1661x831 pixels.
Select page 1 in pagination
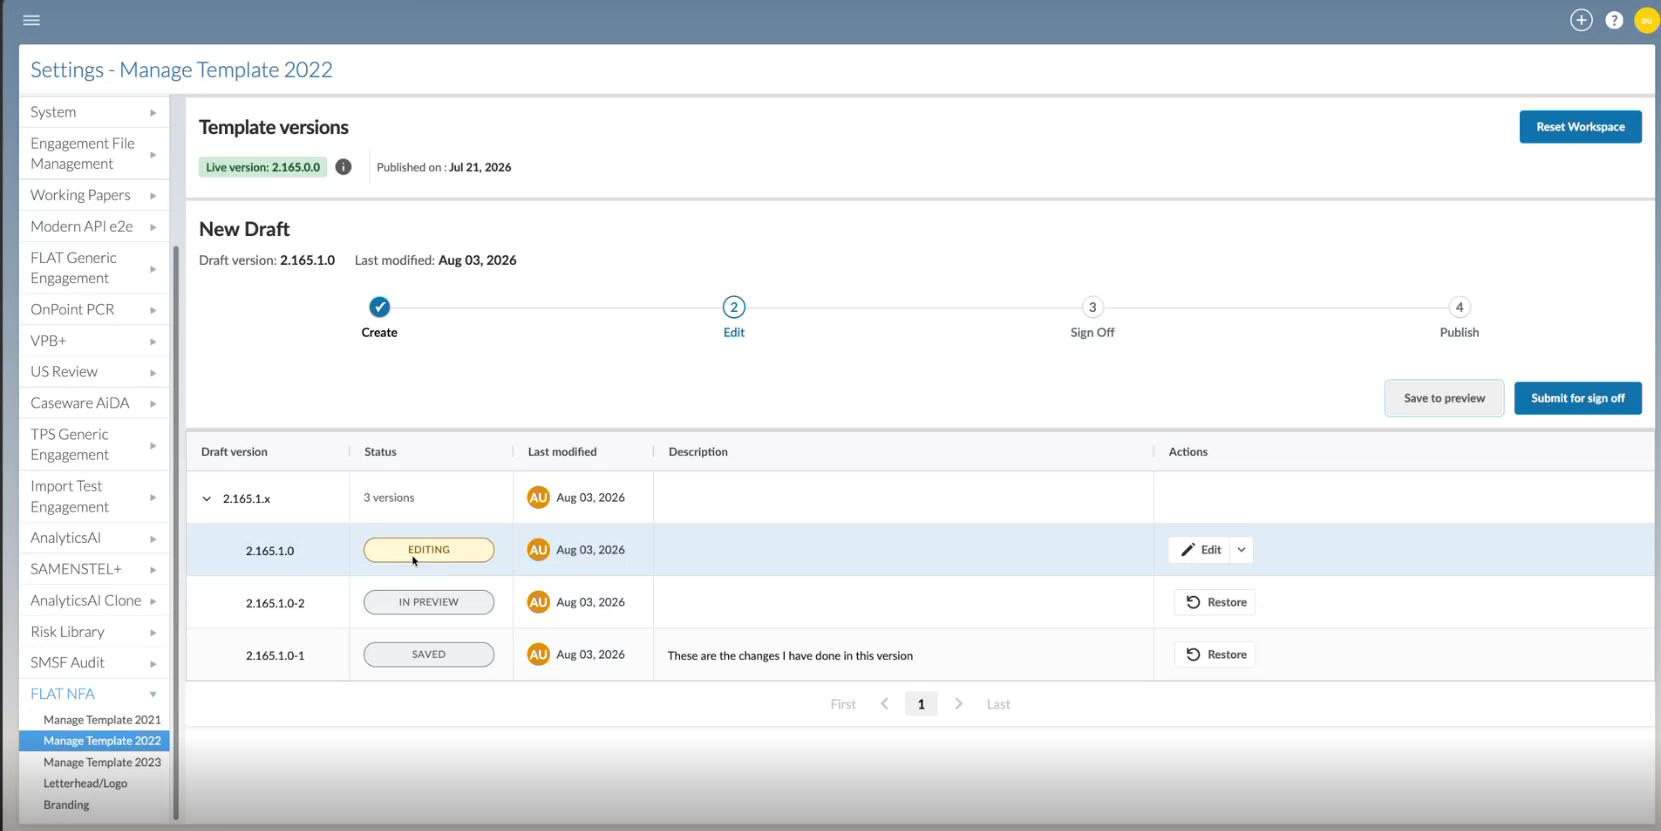click(x=921, y=704)
